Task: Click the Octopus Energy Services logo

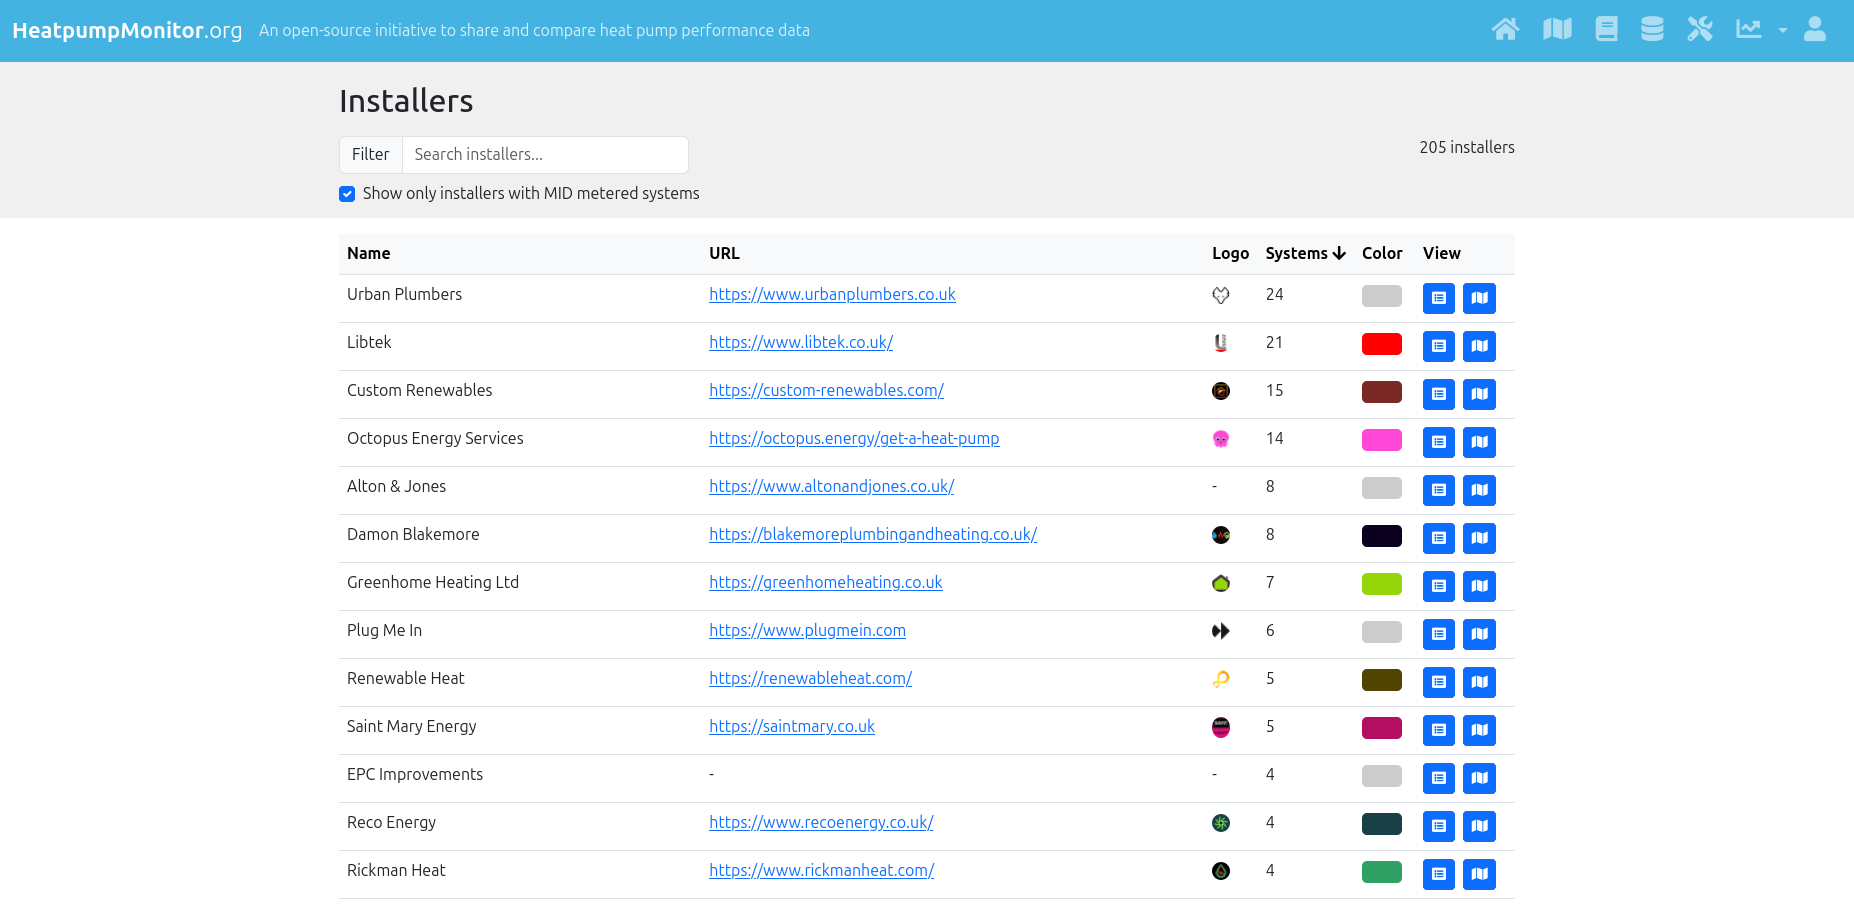Action: 1221,439
